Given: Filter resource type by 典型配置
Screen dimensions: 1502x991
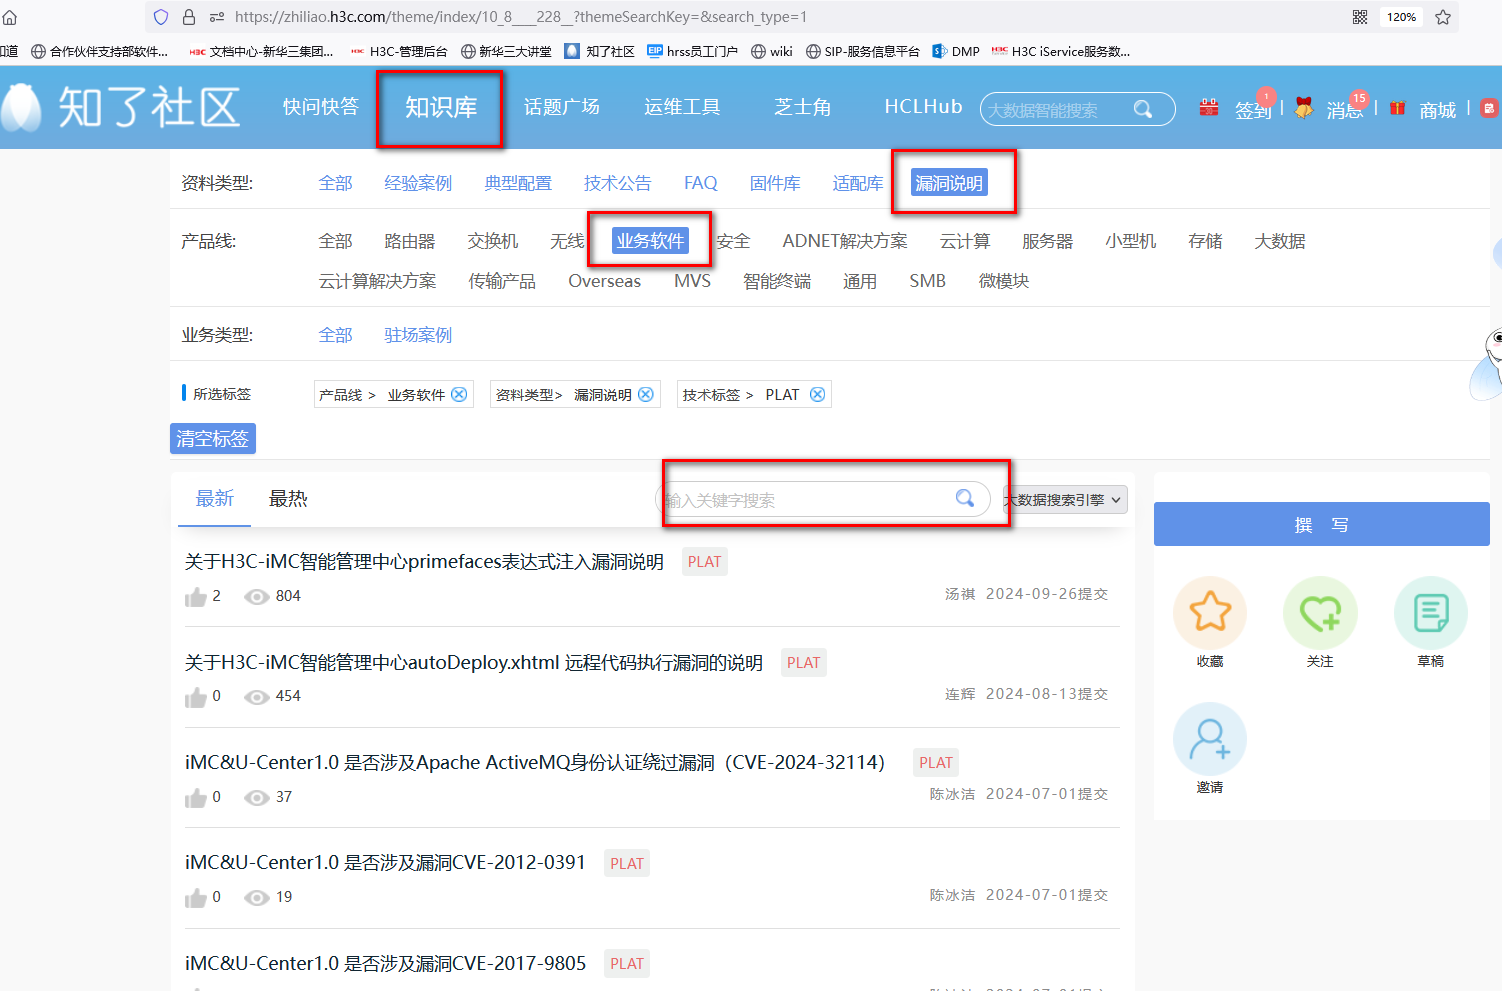Looking at the screenshot, I should [x=518, y=183].
